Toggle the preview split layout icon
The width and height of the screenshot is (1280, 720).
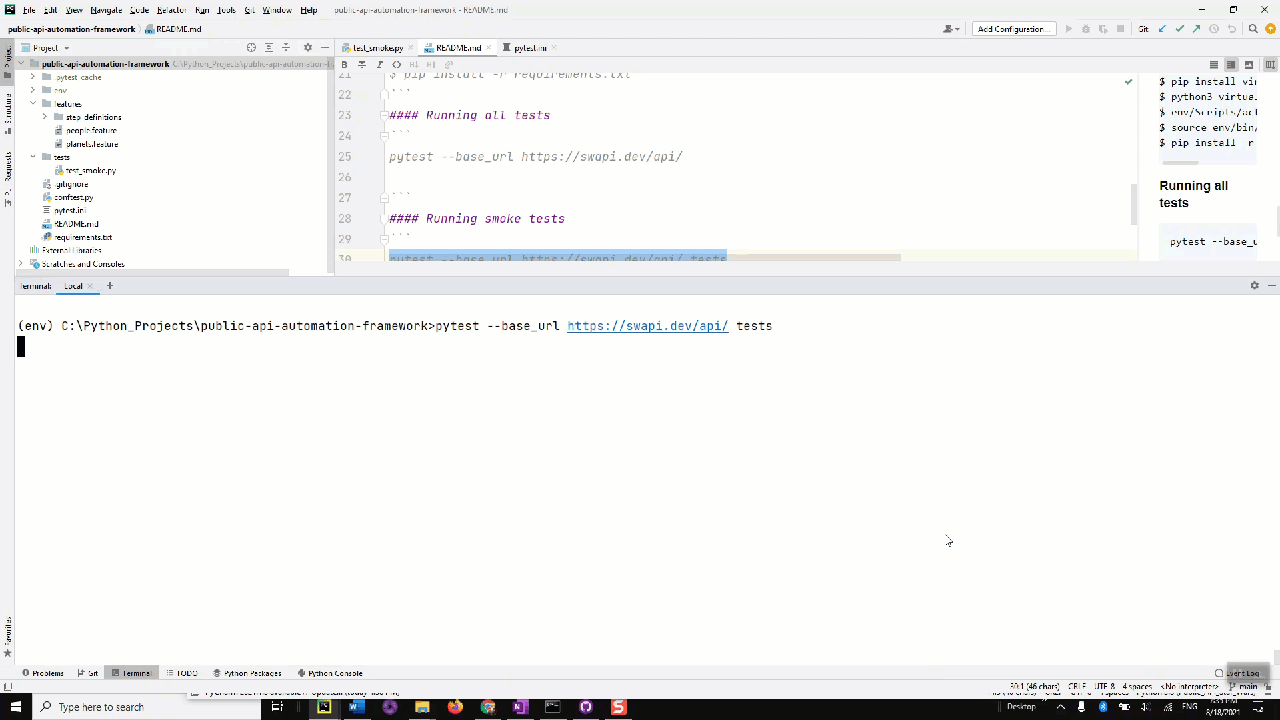click(1270, 65)
